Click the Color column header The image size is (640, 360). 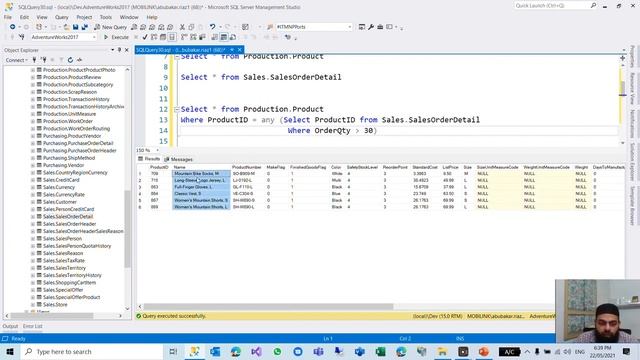(x=336, y=167)
